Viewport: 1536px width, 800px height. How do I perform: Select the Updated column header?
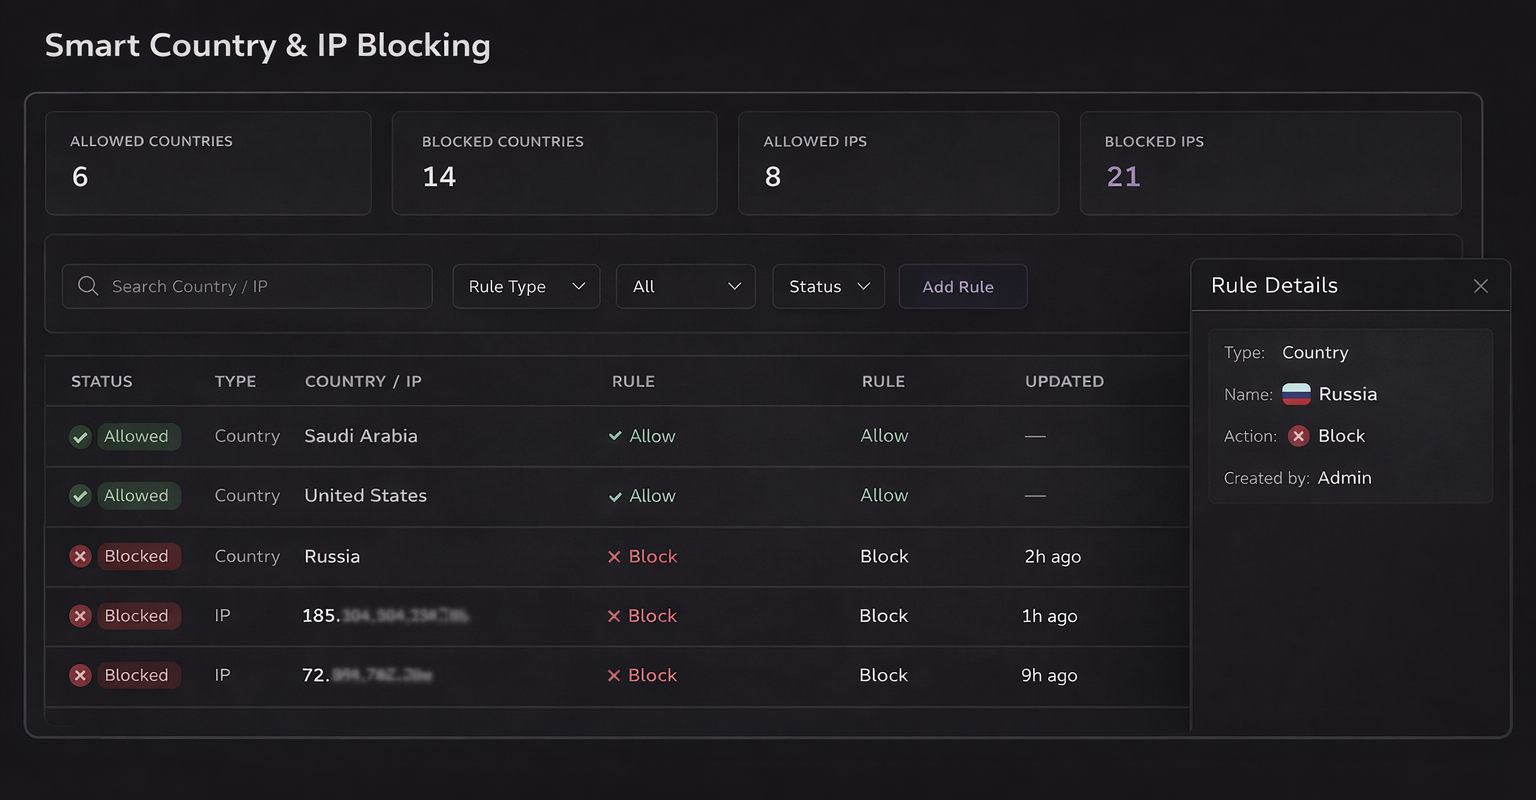click(x=1064, y=381)
